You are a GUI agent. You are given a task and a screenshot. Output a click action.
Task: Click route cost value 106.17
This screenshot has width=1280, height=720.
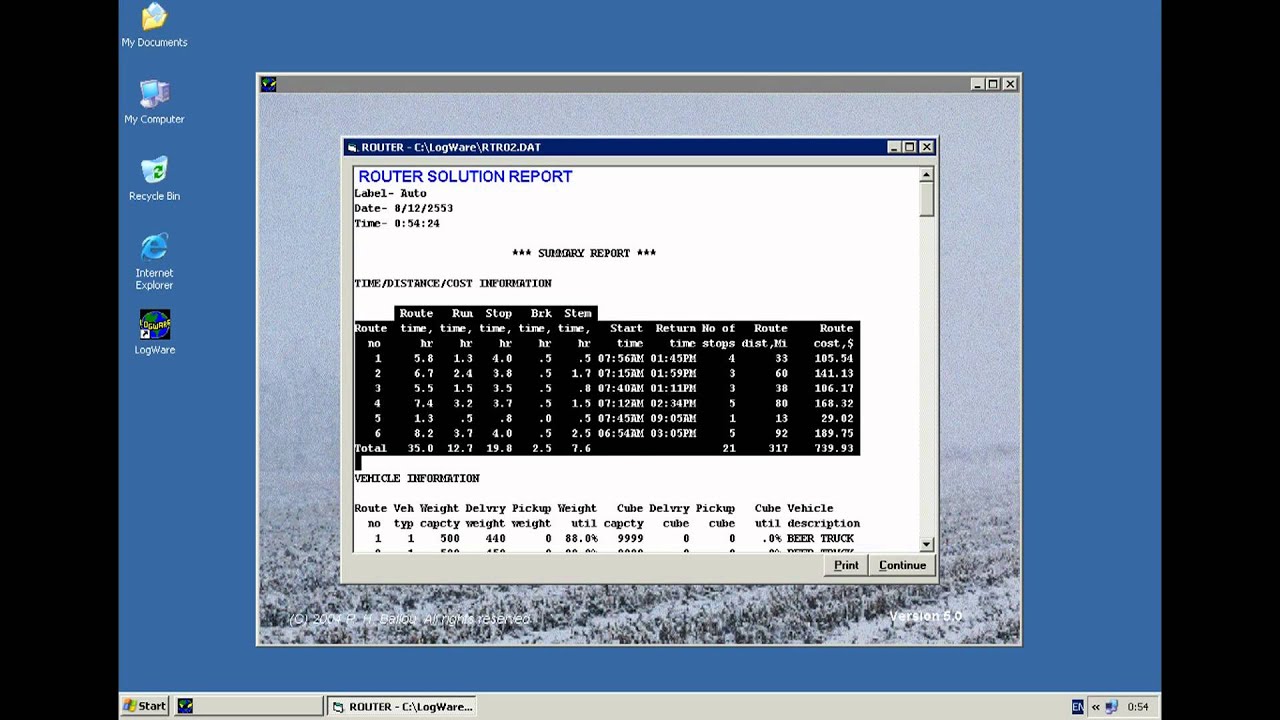coord(834,388)
